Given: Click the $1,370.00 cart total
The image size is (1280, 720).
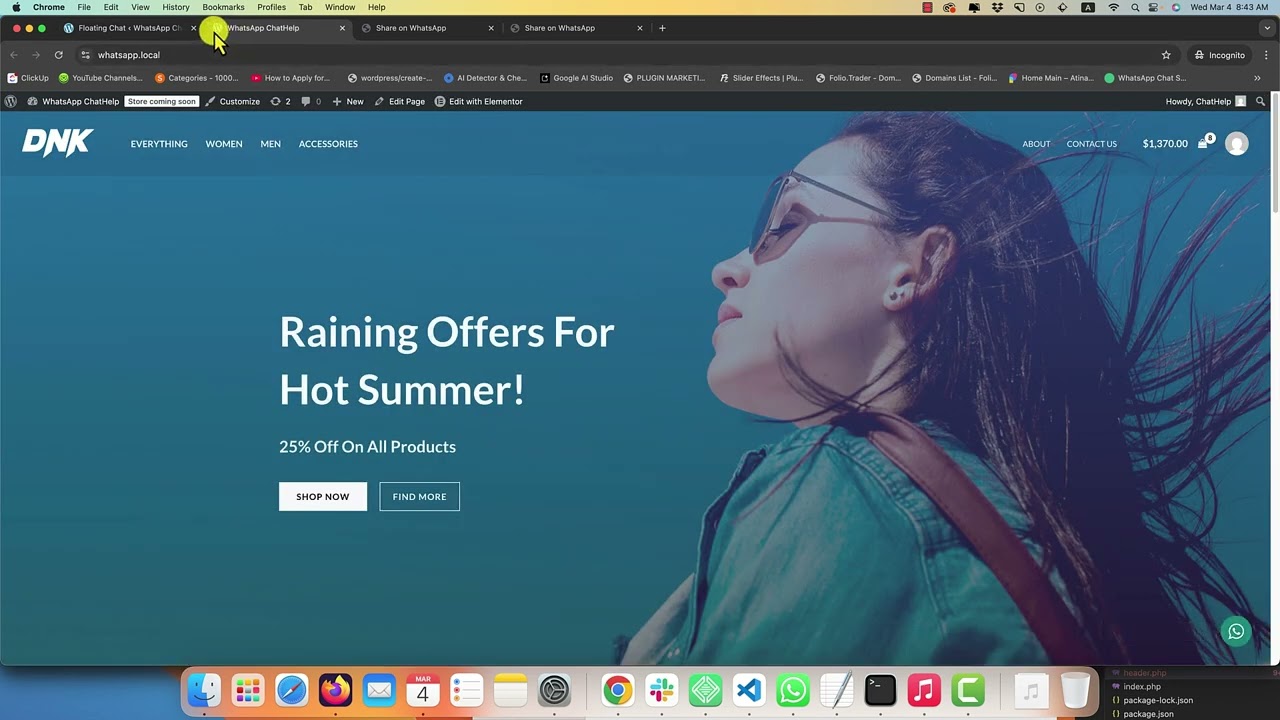Looking at the screenshot, I should click(1165, 144).
